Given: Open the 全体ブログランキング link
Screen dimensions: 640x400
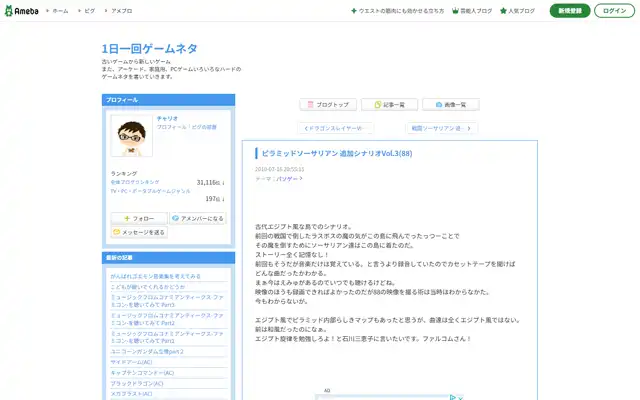Looking at the screenshot, I should (x=135, y=182).
